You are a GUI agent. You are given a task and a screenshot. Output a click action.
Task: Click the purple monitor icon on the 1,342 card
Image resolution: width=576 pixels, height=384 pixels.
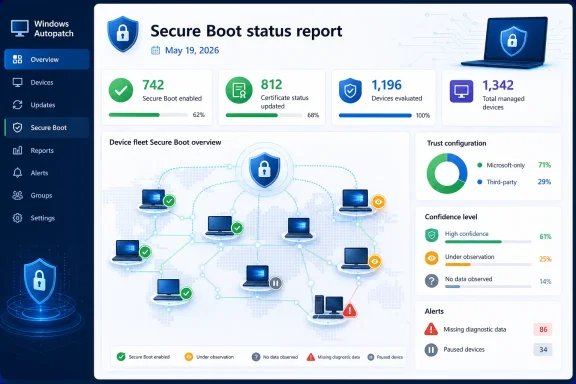pos(461,90)
